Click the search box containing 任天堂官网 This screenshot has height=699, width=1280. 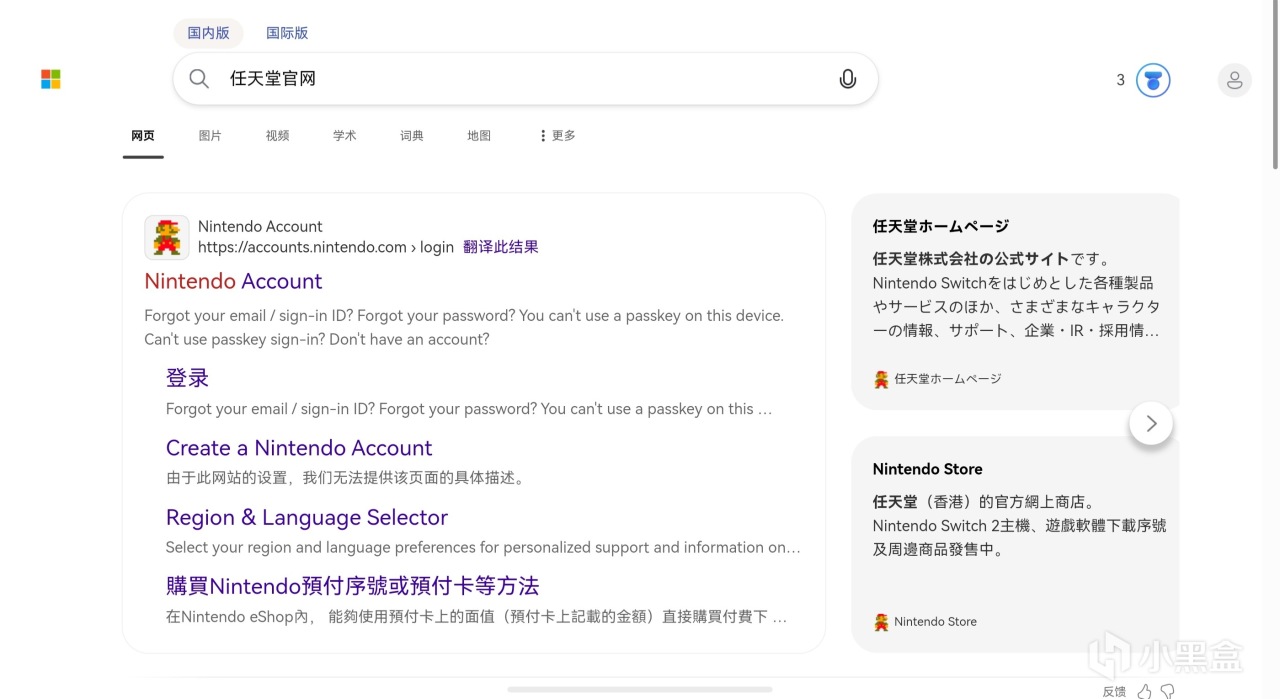(525, 79)
